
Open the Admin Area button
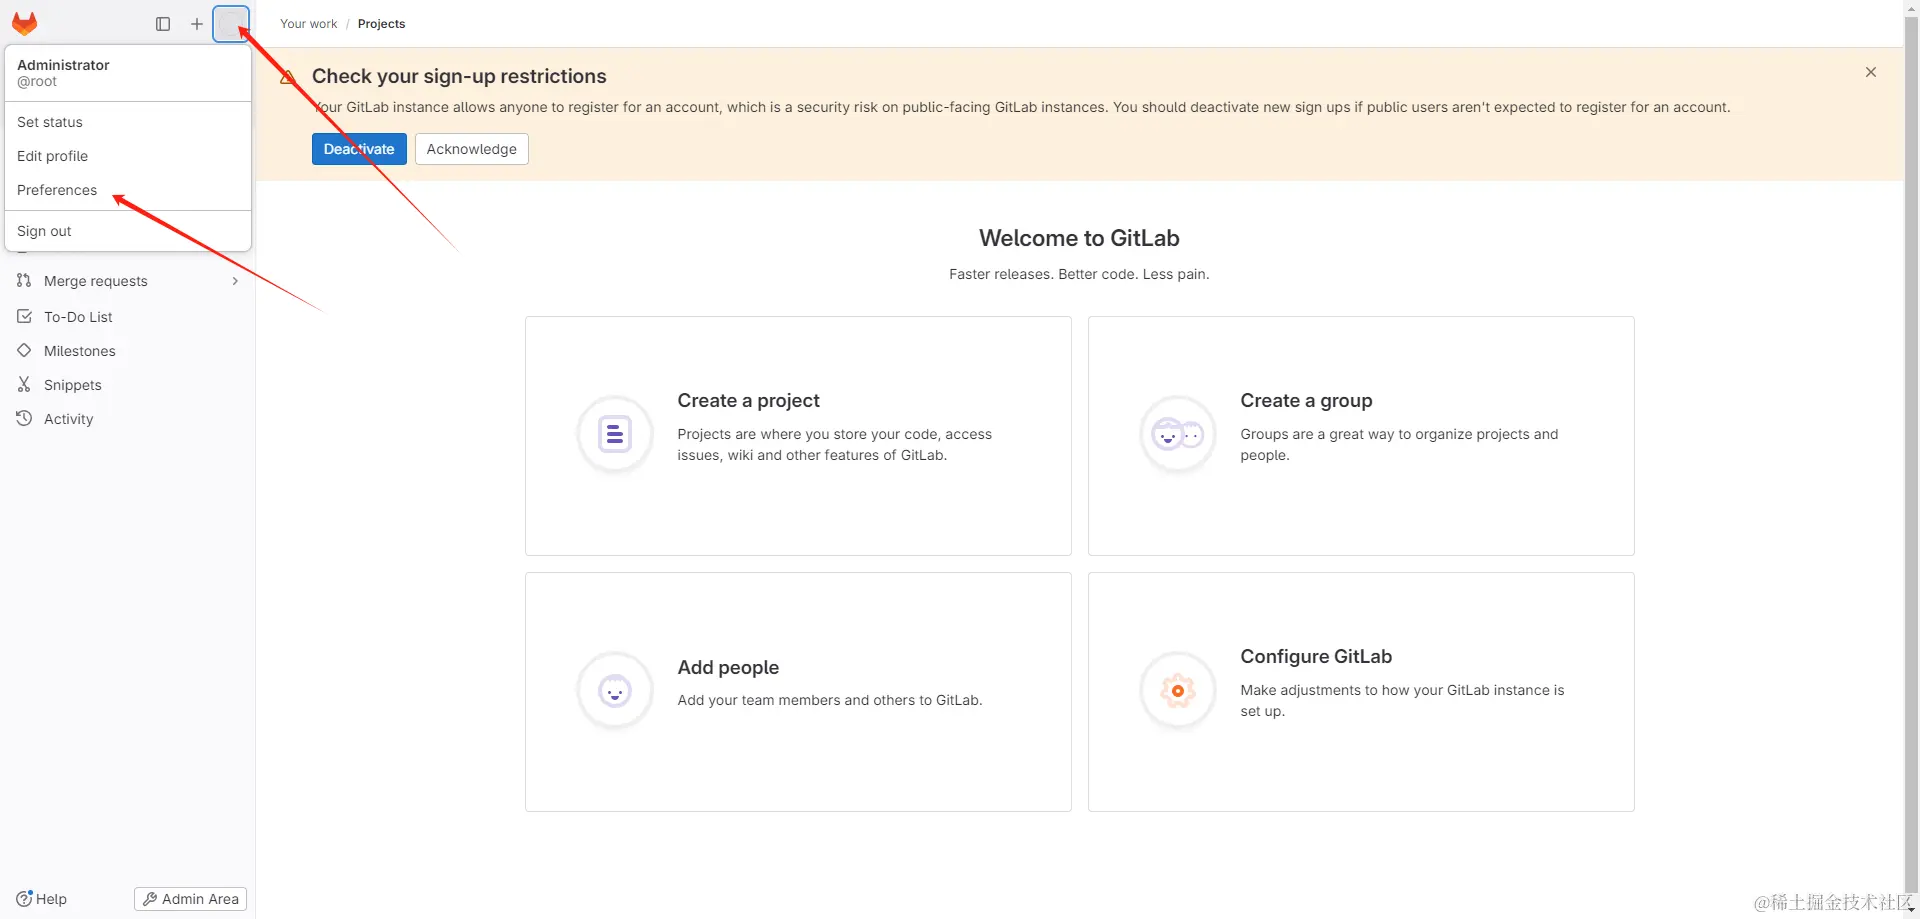tap(190, 899)
